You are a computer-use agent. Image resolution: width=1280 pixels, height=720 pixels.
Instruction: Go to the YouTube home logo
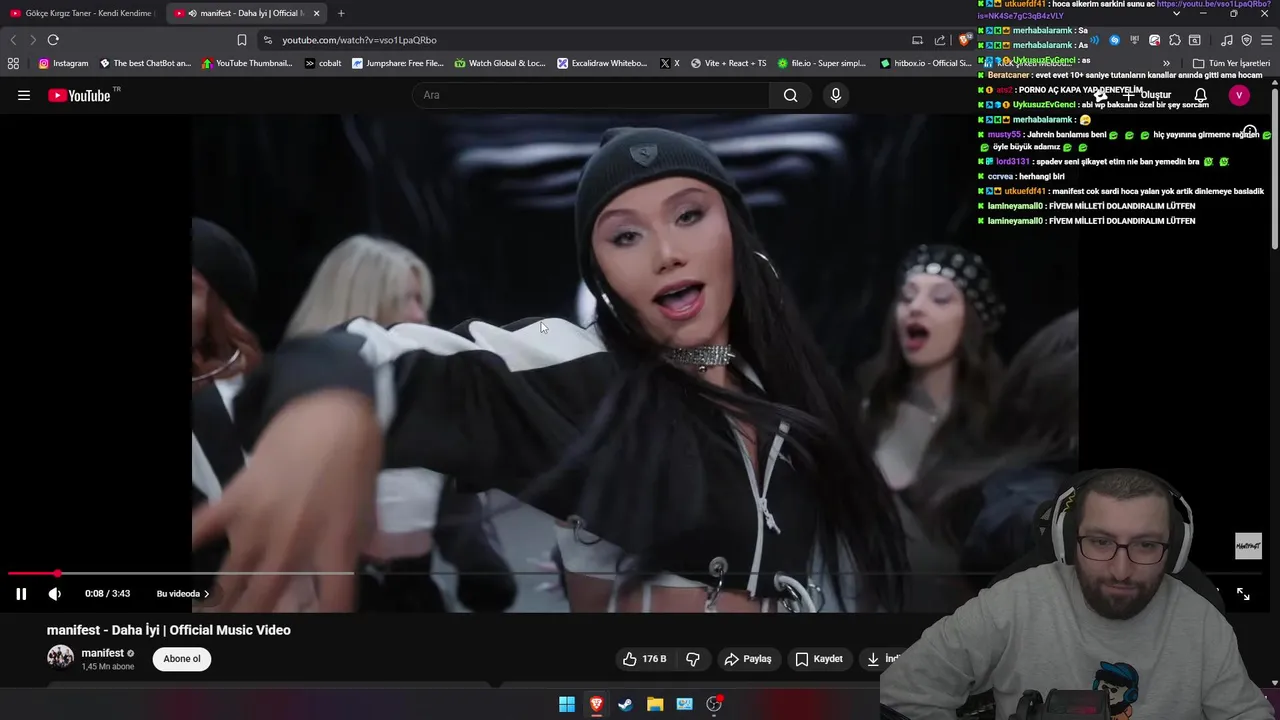point(79,95)
